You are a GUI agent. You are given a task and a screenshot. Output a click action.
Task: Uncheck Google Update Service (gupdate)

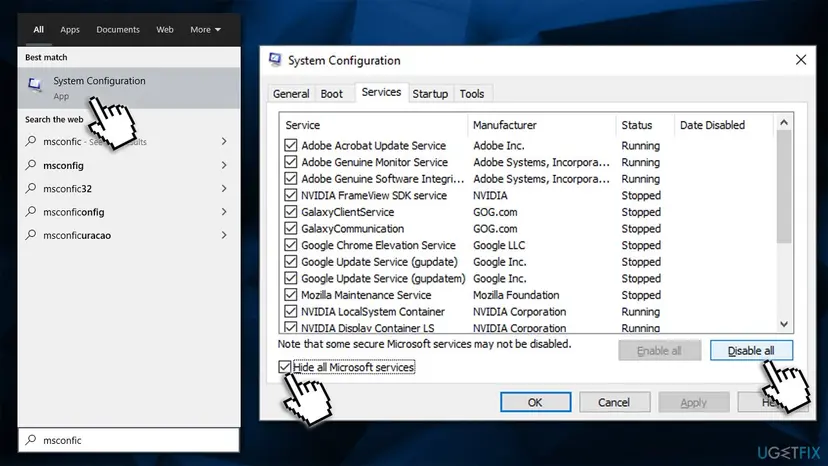pos(290,262)
